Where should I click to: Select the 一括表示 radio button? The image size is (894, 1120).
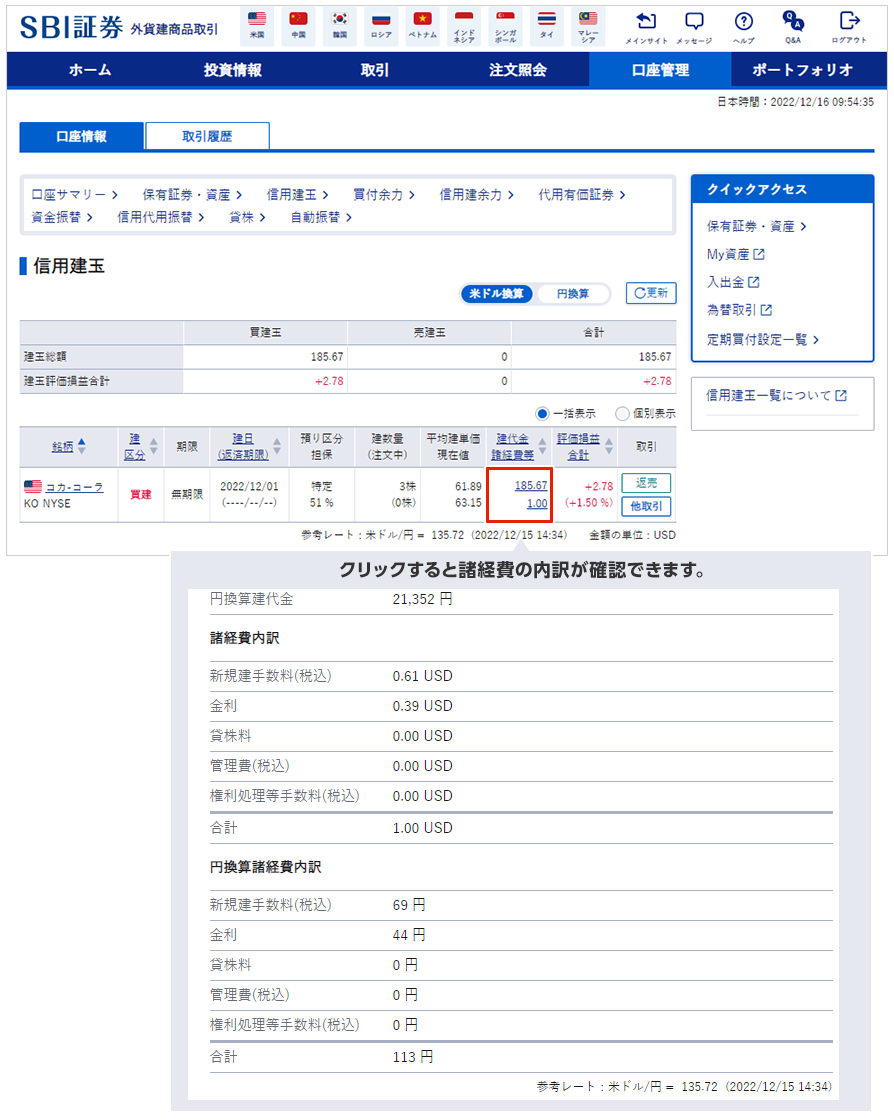(543, 413)
